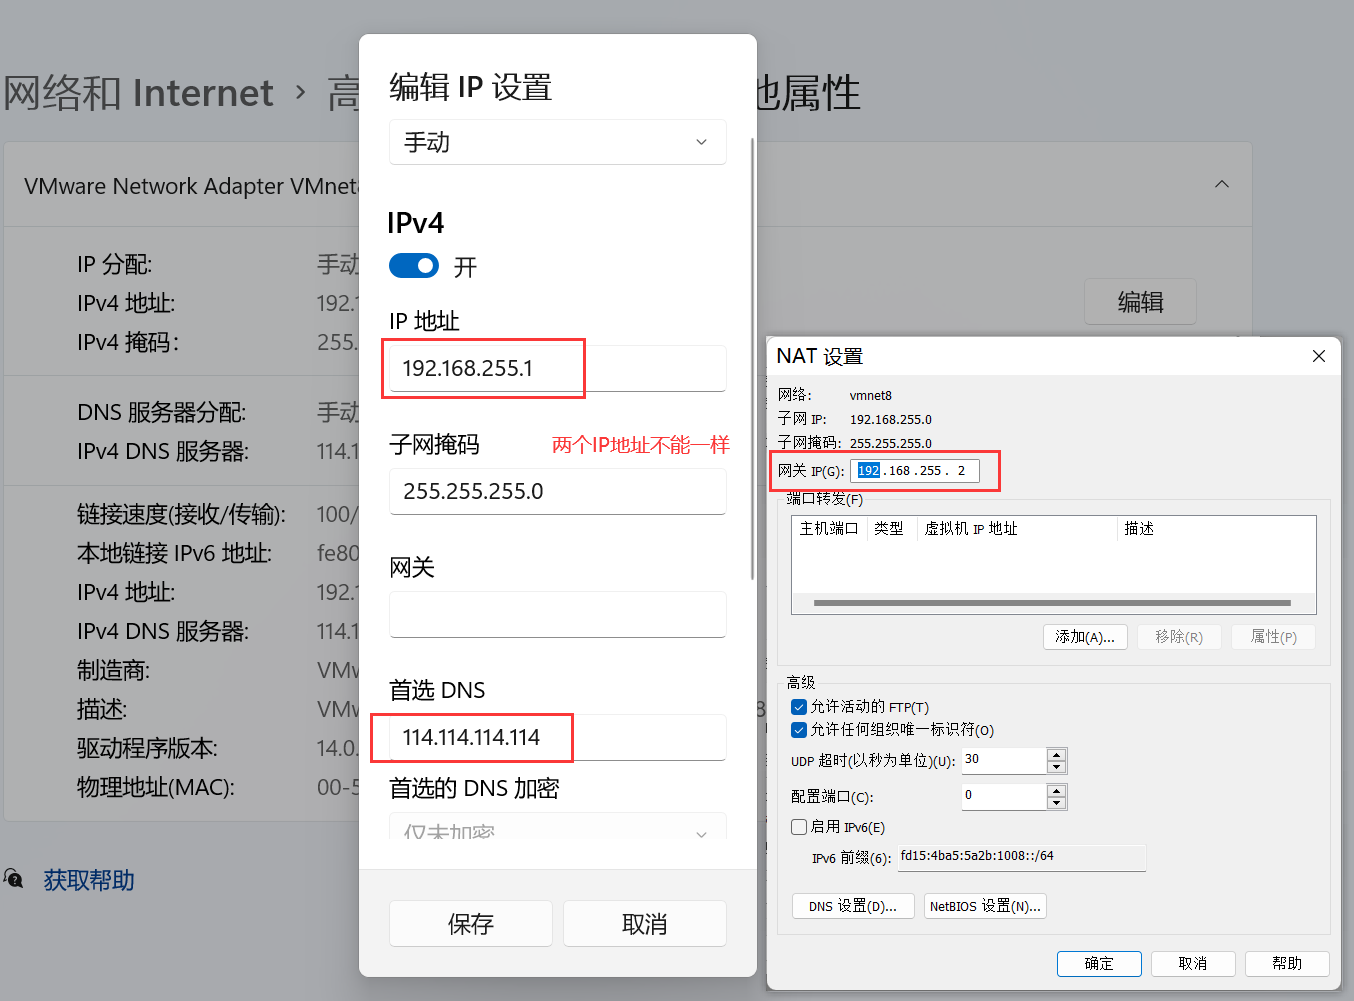The image size is (1354, 1001).
Task: Click the preferred DNS field 114.114.114.114
Action: point(557,737)
